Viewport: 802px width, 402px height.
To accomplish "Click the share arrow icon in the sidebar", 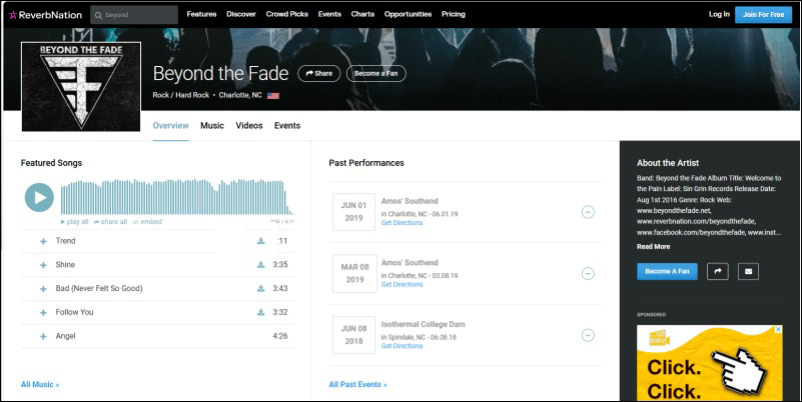I will coord(718,272).
